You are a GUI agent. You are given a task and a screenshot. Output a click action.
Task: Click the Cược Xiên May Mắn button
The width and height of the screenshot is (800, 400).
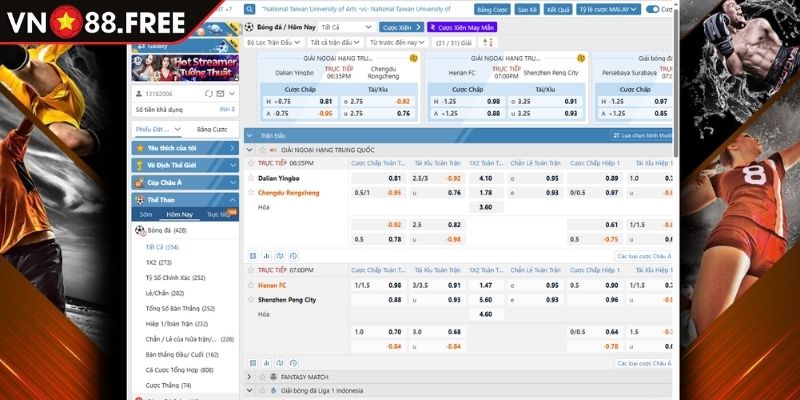[463, 27]
